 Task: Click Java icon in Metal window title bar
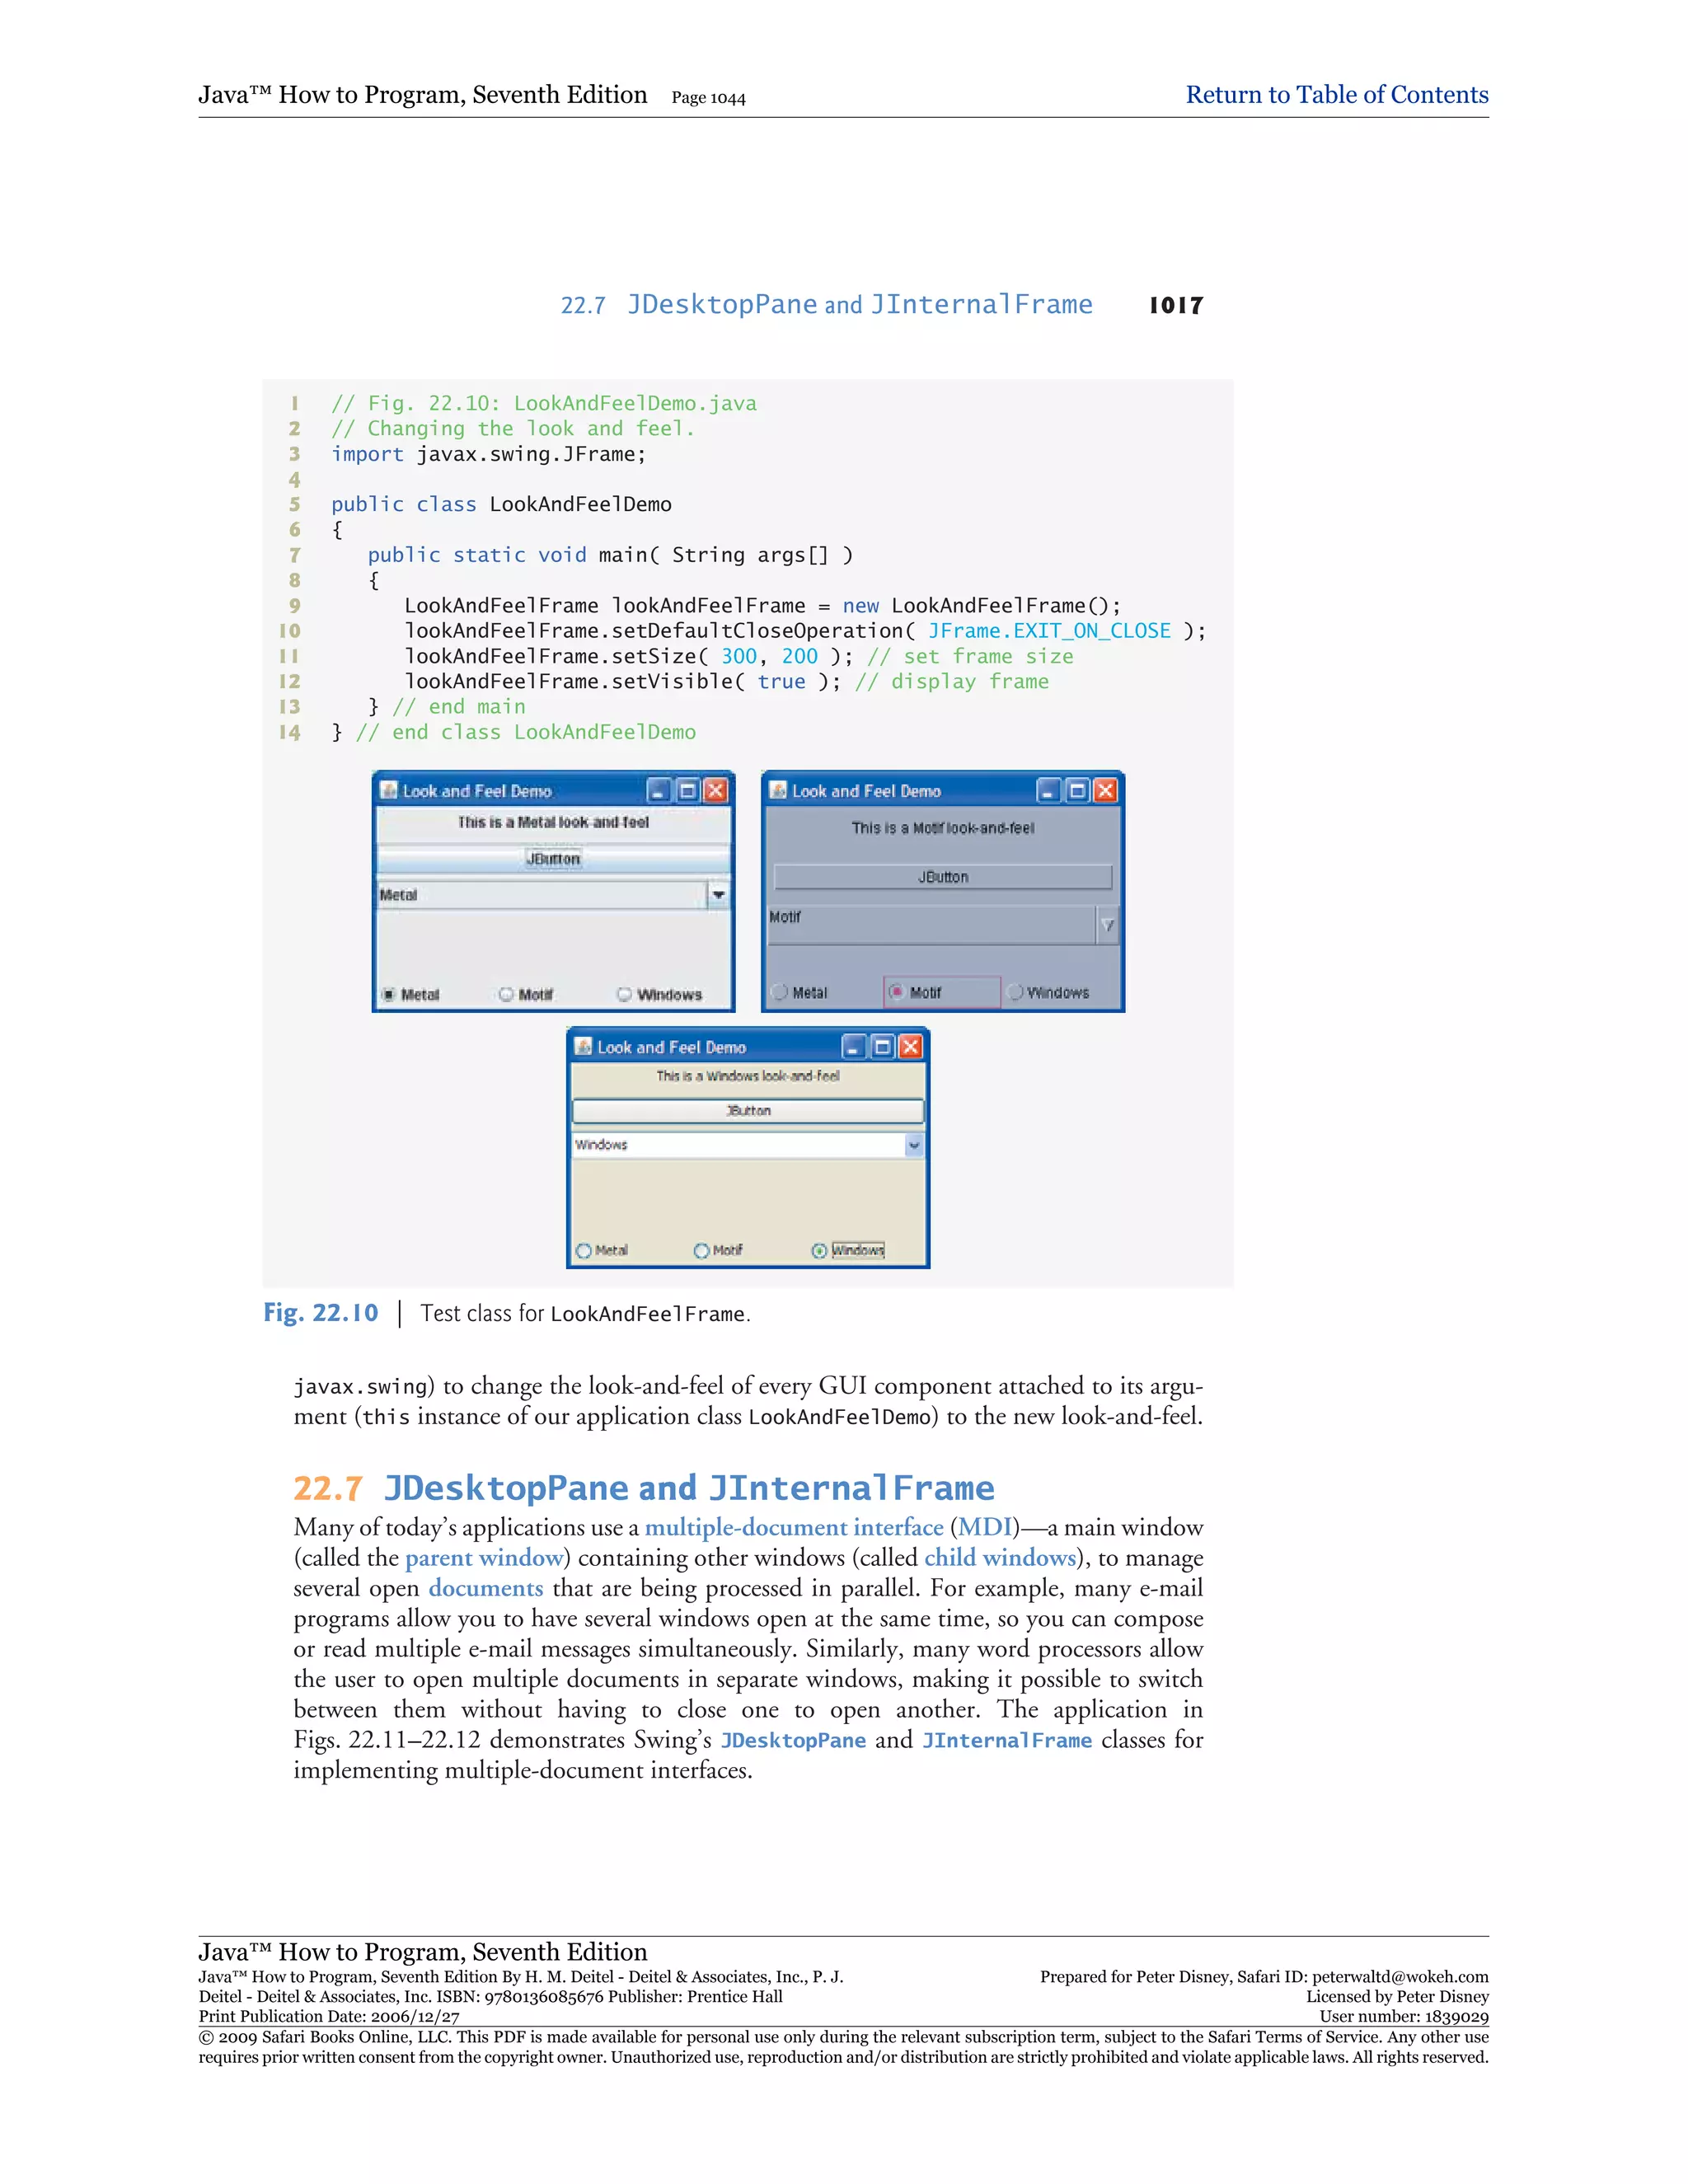[x=390, y=790]
